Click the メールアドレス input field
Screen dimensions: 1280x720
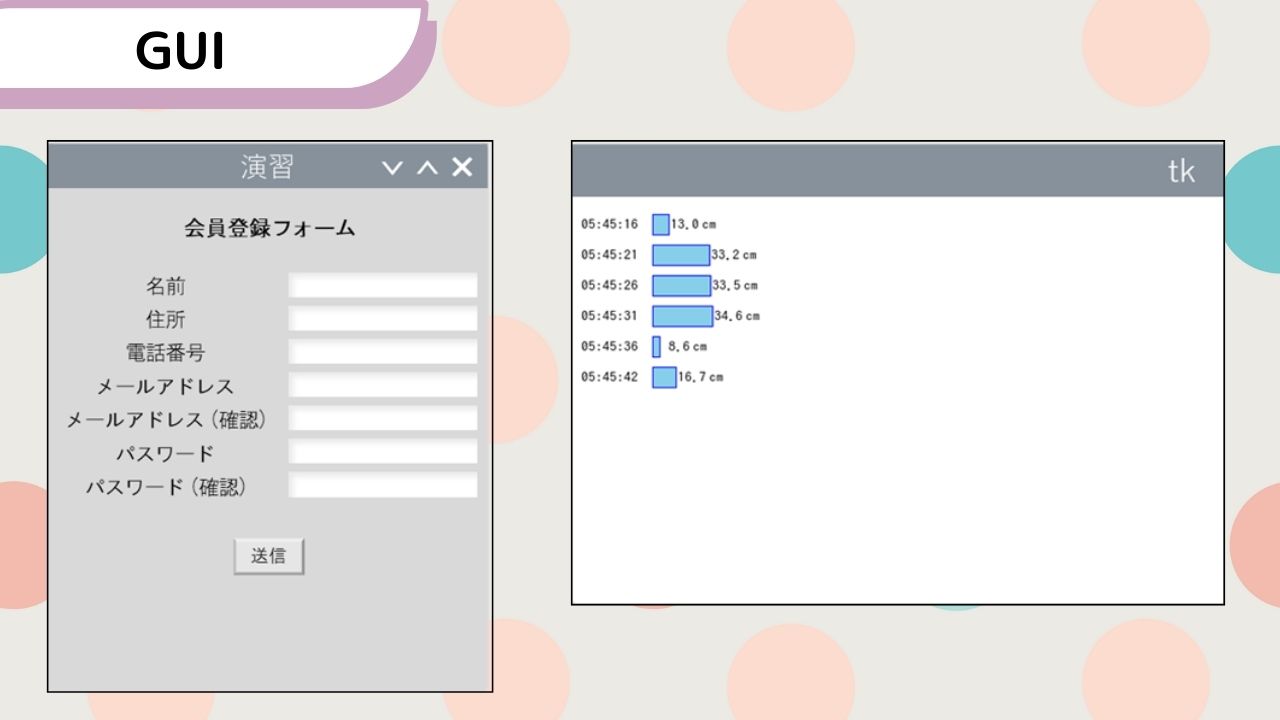point(383,385)
